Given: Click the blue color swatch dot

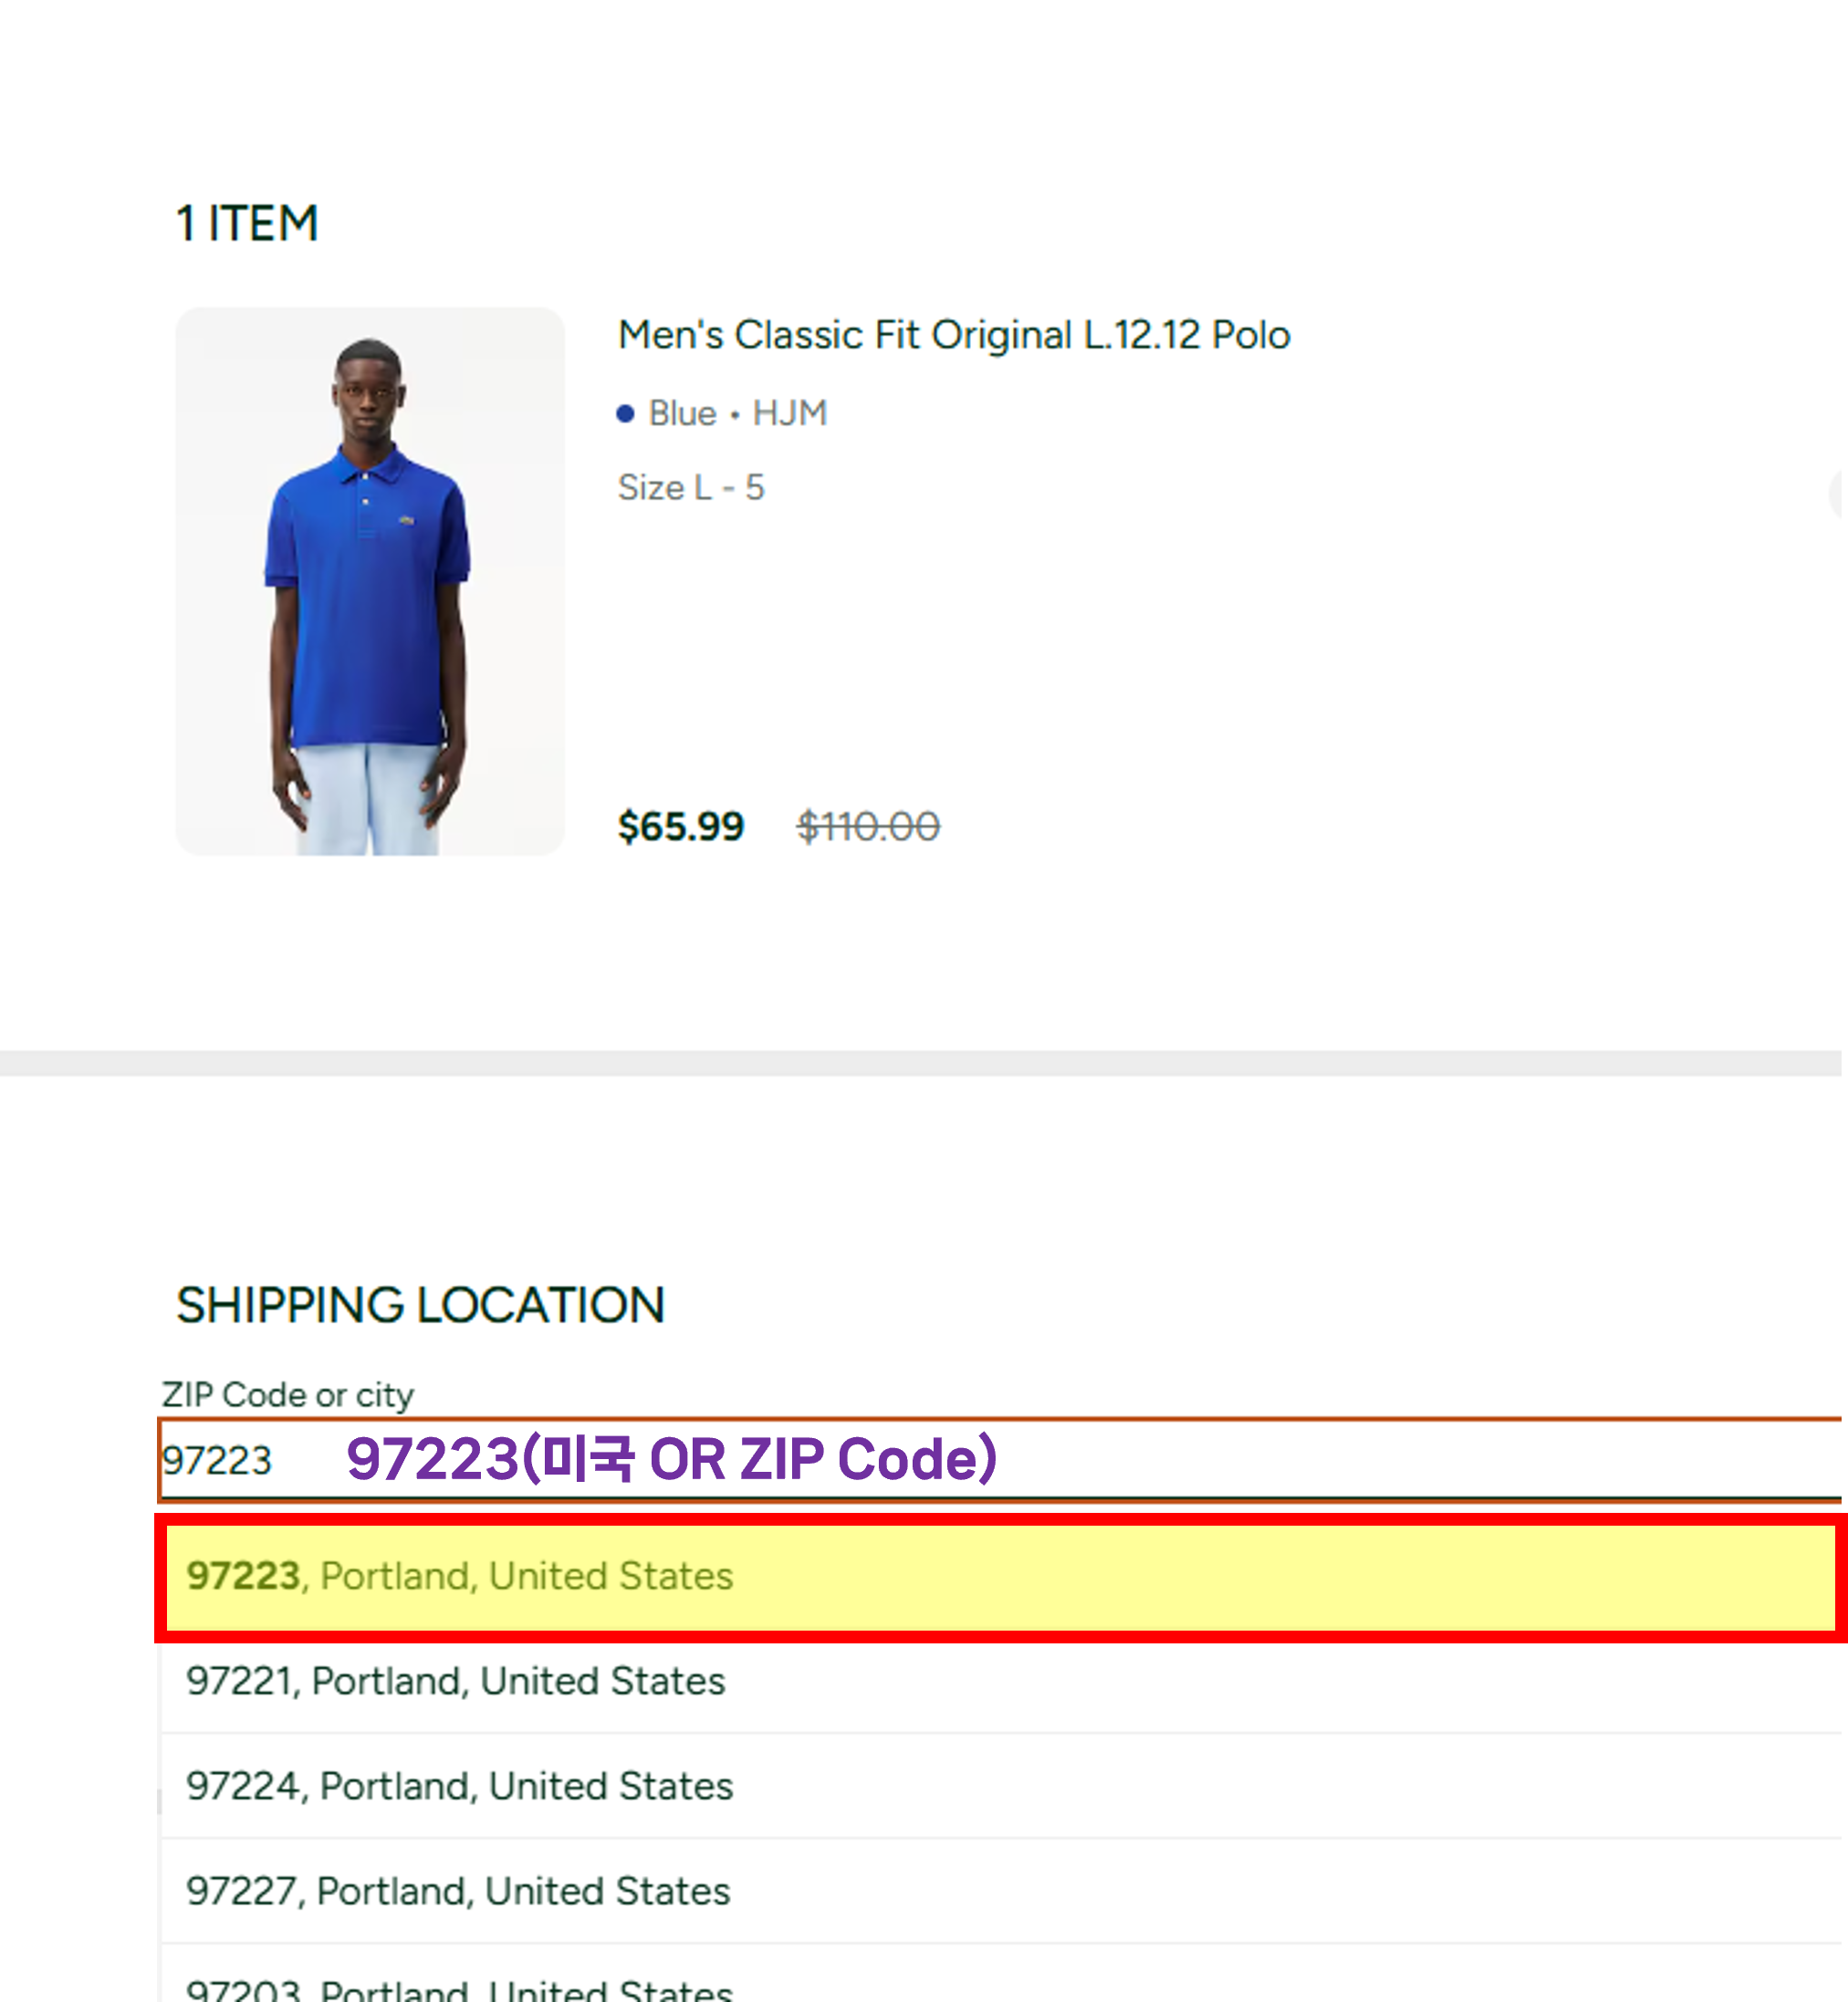Looking at the screenshot, I should (x=625, y=414).
